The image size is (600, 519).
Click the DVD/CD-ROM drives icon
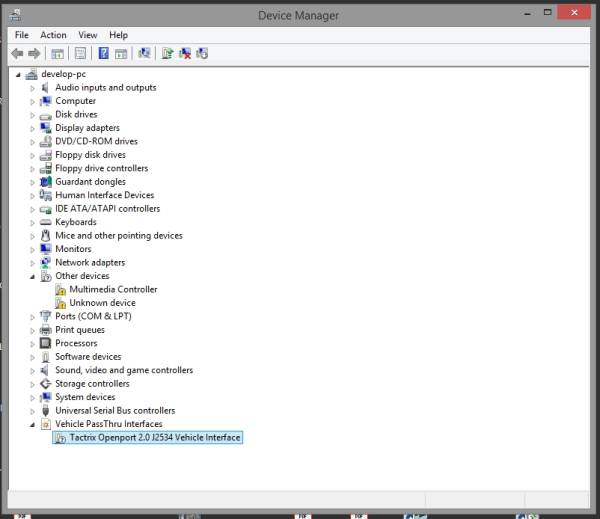46,141
